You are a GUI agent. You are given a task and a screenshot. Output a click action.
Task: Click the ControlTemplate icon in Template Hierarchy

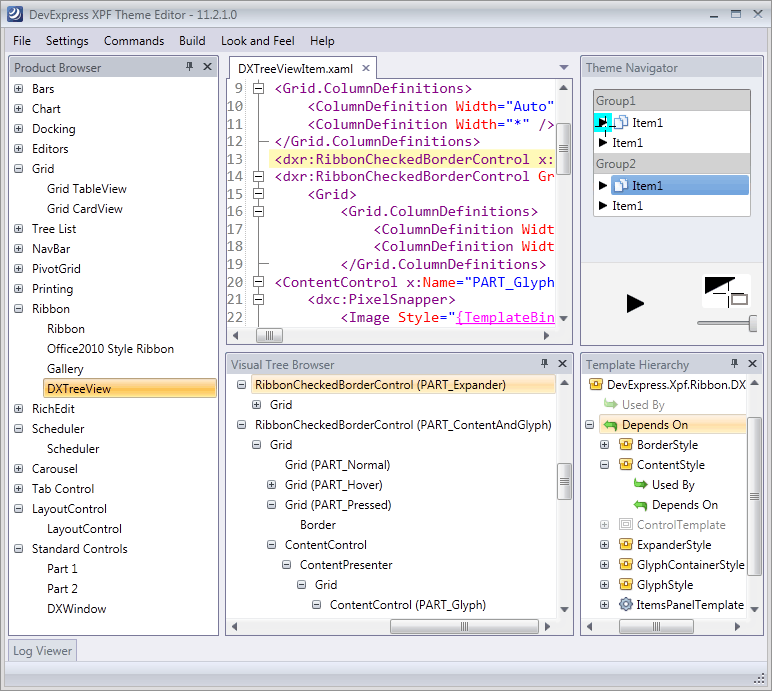(x=625, y=525)
